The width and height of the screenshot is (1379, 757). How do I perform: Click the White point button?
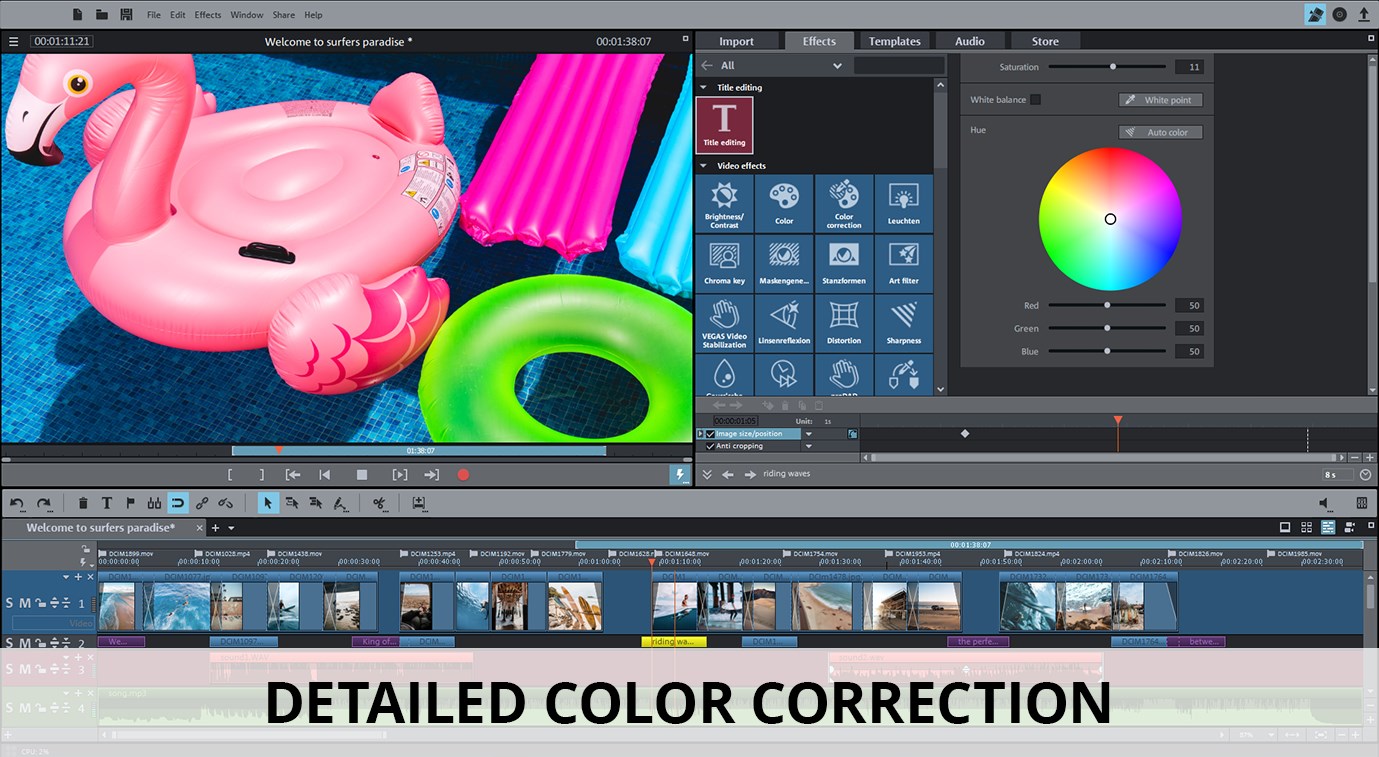click(1160, 99)
